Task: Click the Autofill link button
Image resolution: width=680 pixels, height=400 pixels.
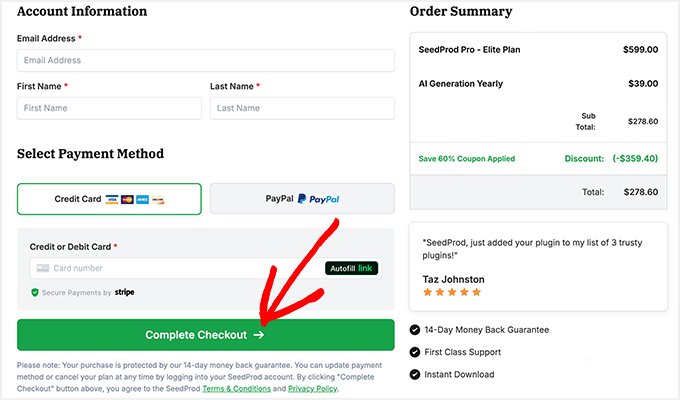Action: [x=352, y=268]
